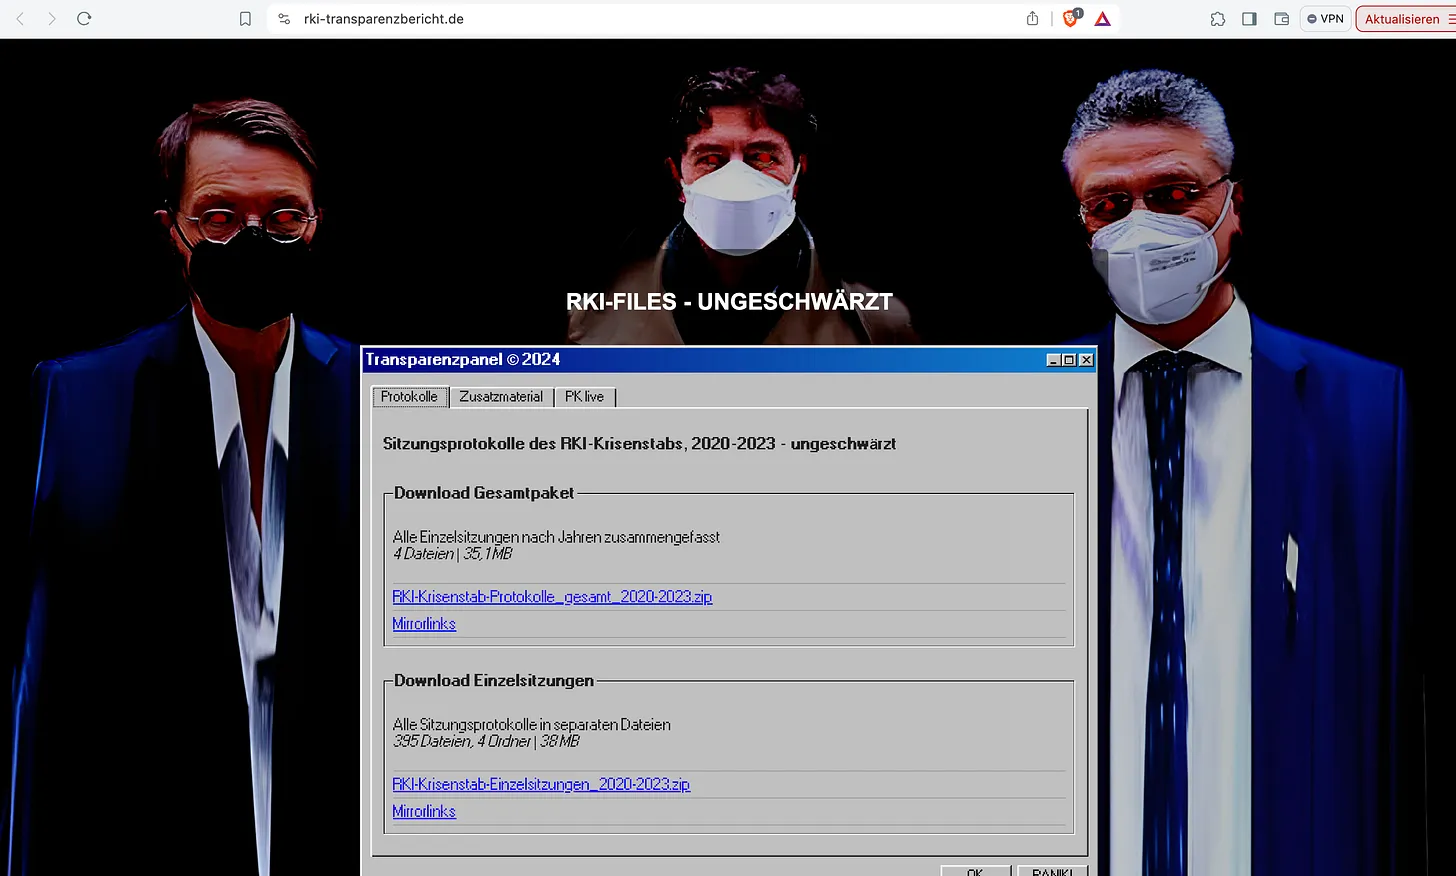Download RKI-Krisenstab-Protokolle_gesamt_2020-2023.zip
1456x876 pixels.
click(x=552, y=597)
